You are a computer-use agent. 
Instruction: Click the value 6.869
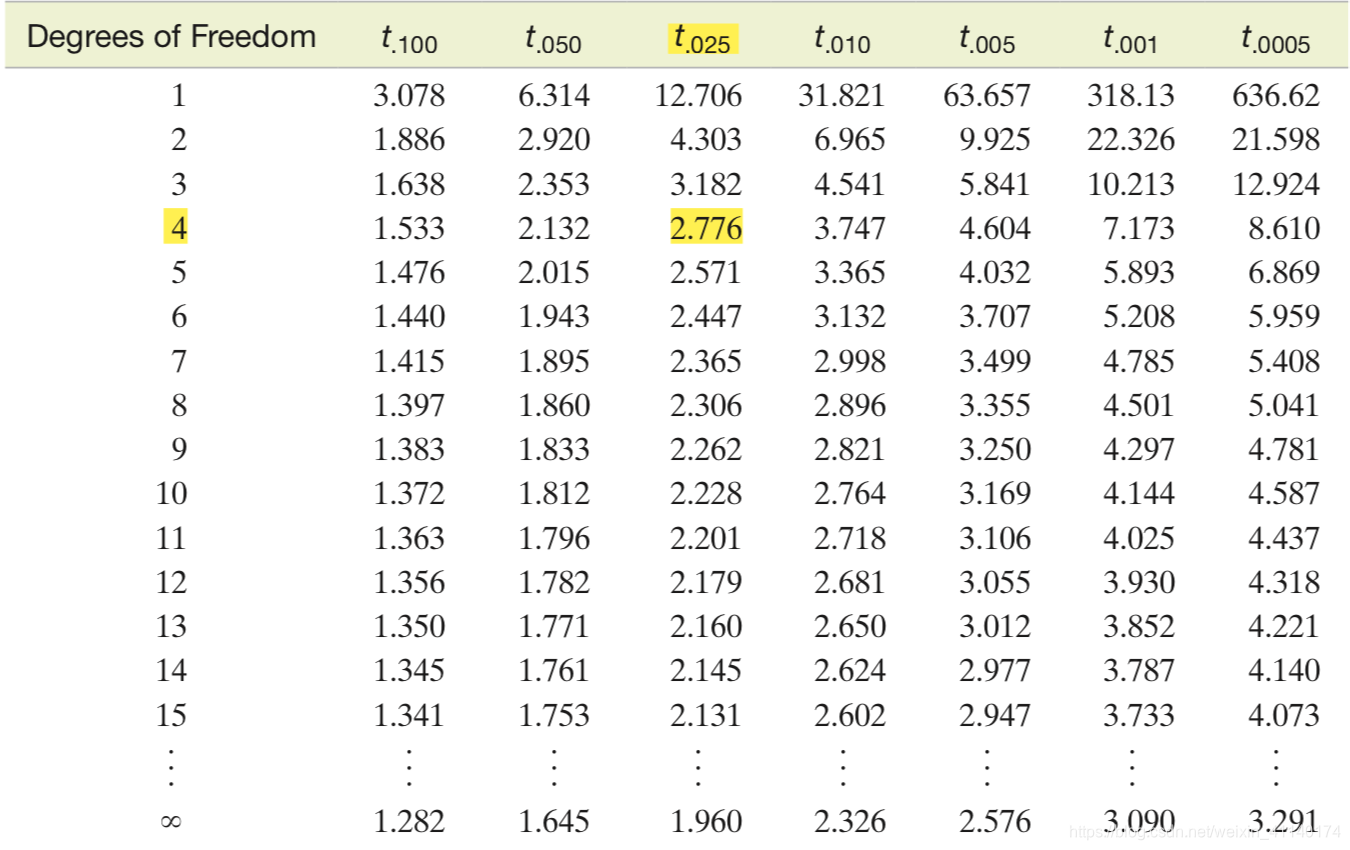point(1284,273)
